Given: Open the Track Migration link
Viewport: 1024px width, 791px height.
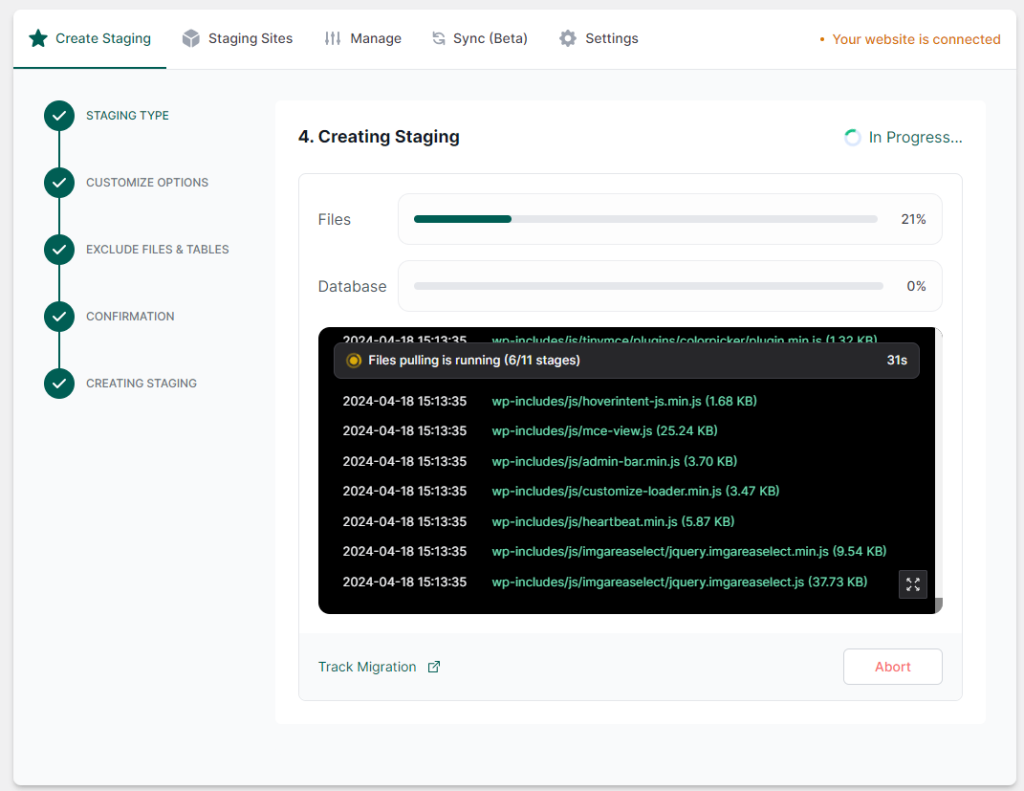Looking at the screenshot, I should [366, 667].
